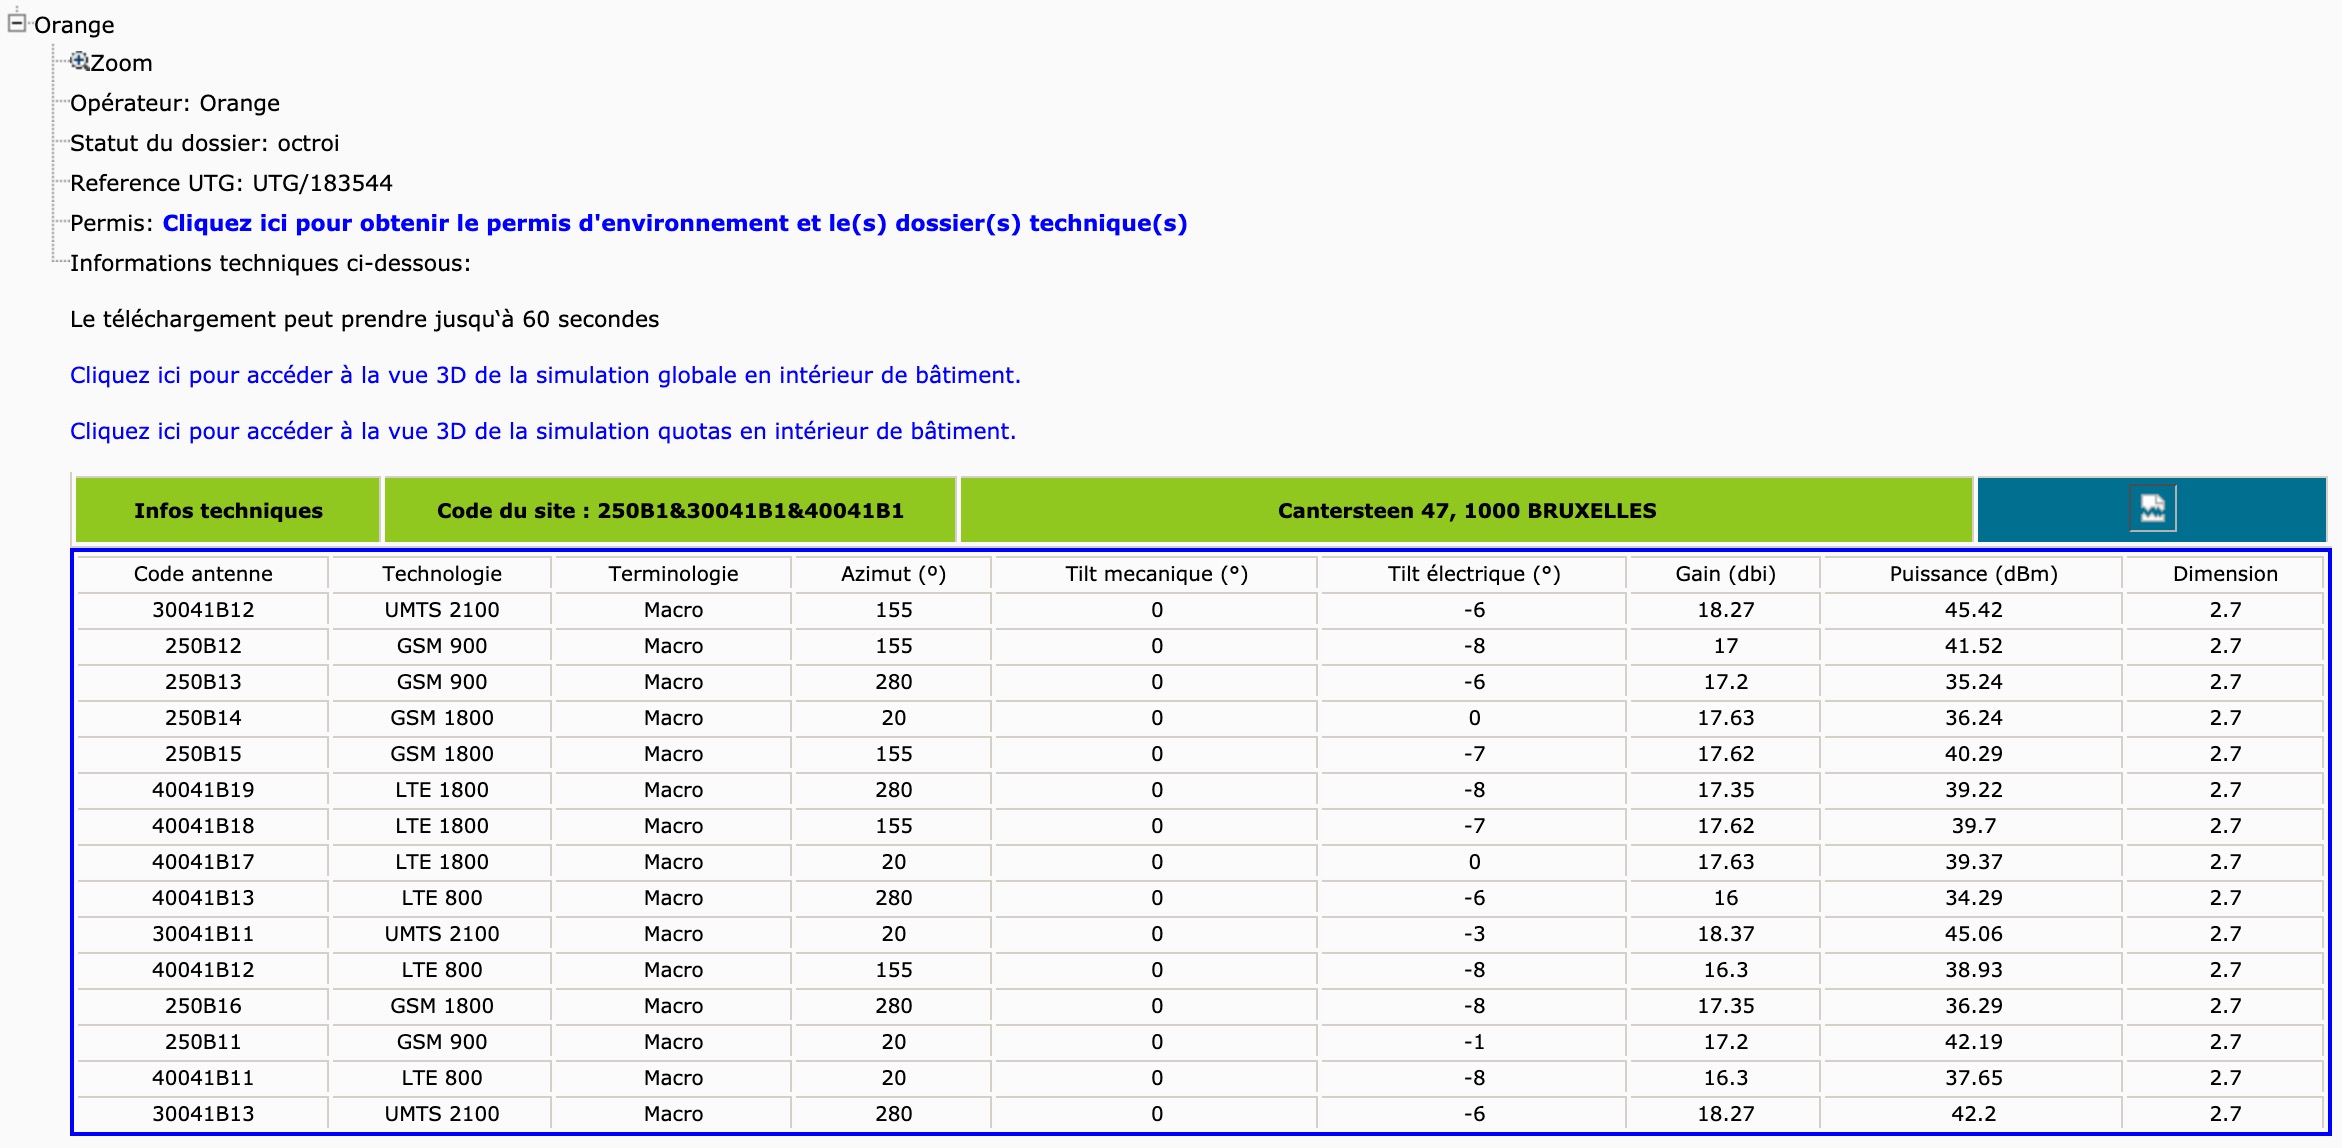Click antenna code 40041B12
The height and width of the screenshot is (1148, 2342).
[203, 970]
